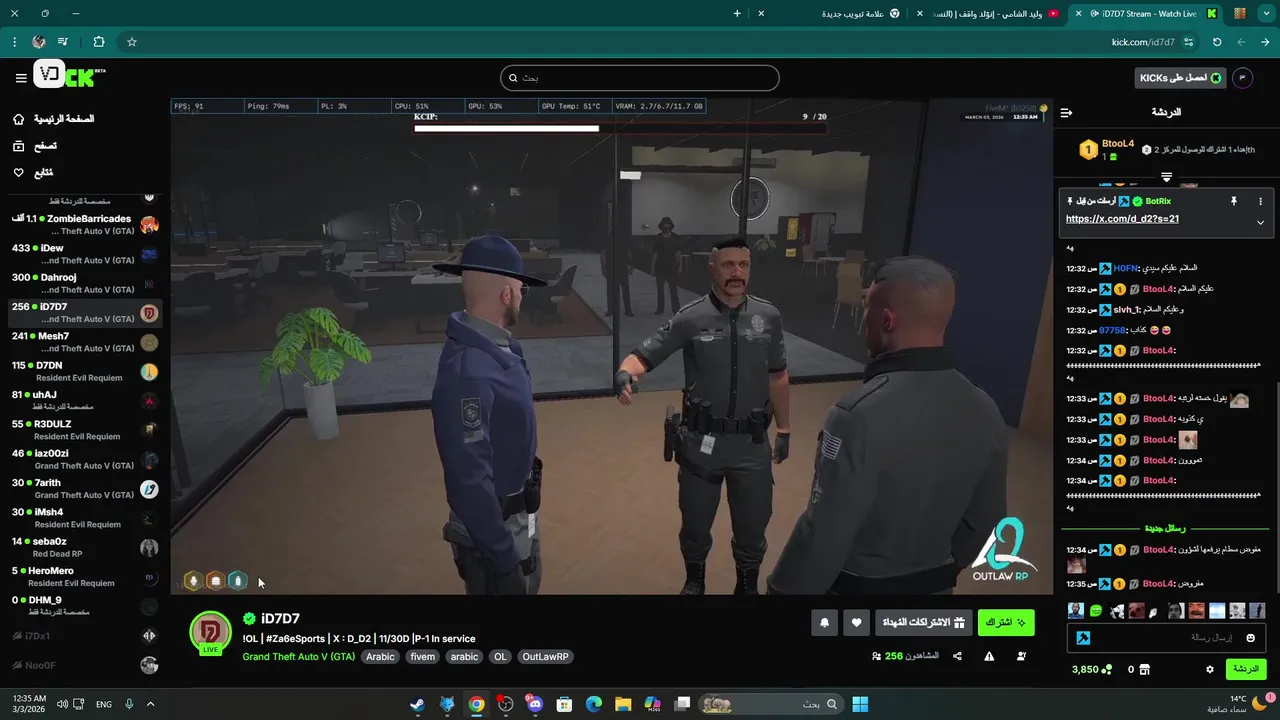Follow the channel with heart button
This screenshot has height=720, width=1280.
[856, 623]
